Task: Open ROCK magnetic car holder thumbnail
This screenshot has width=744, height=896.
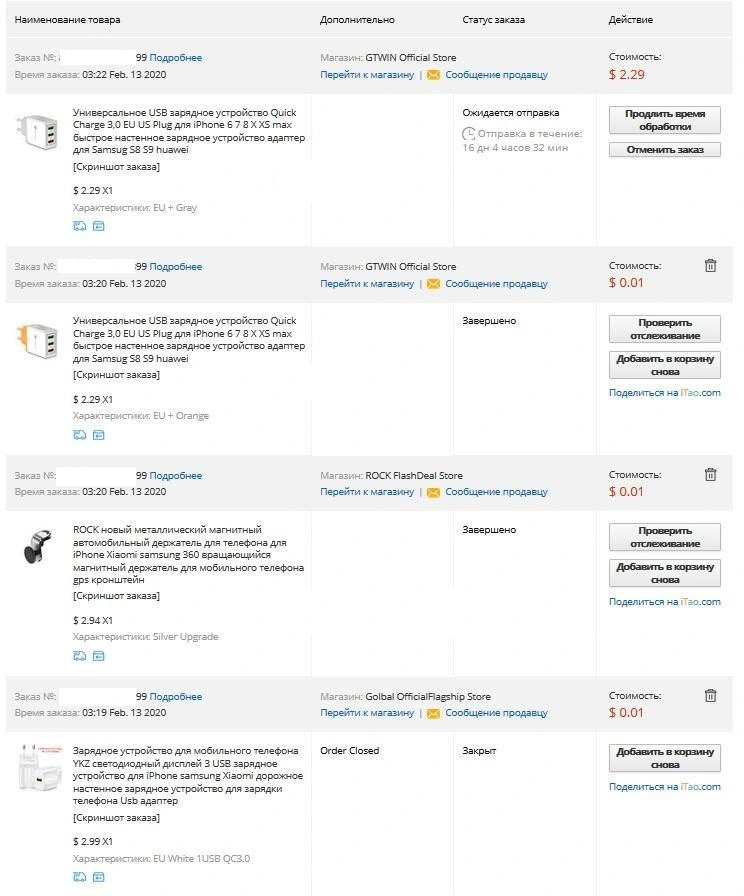Action: 38,547
